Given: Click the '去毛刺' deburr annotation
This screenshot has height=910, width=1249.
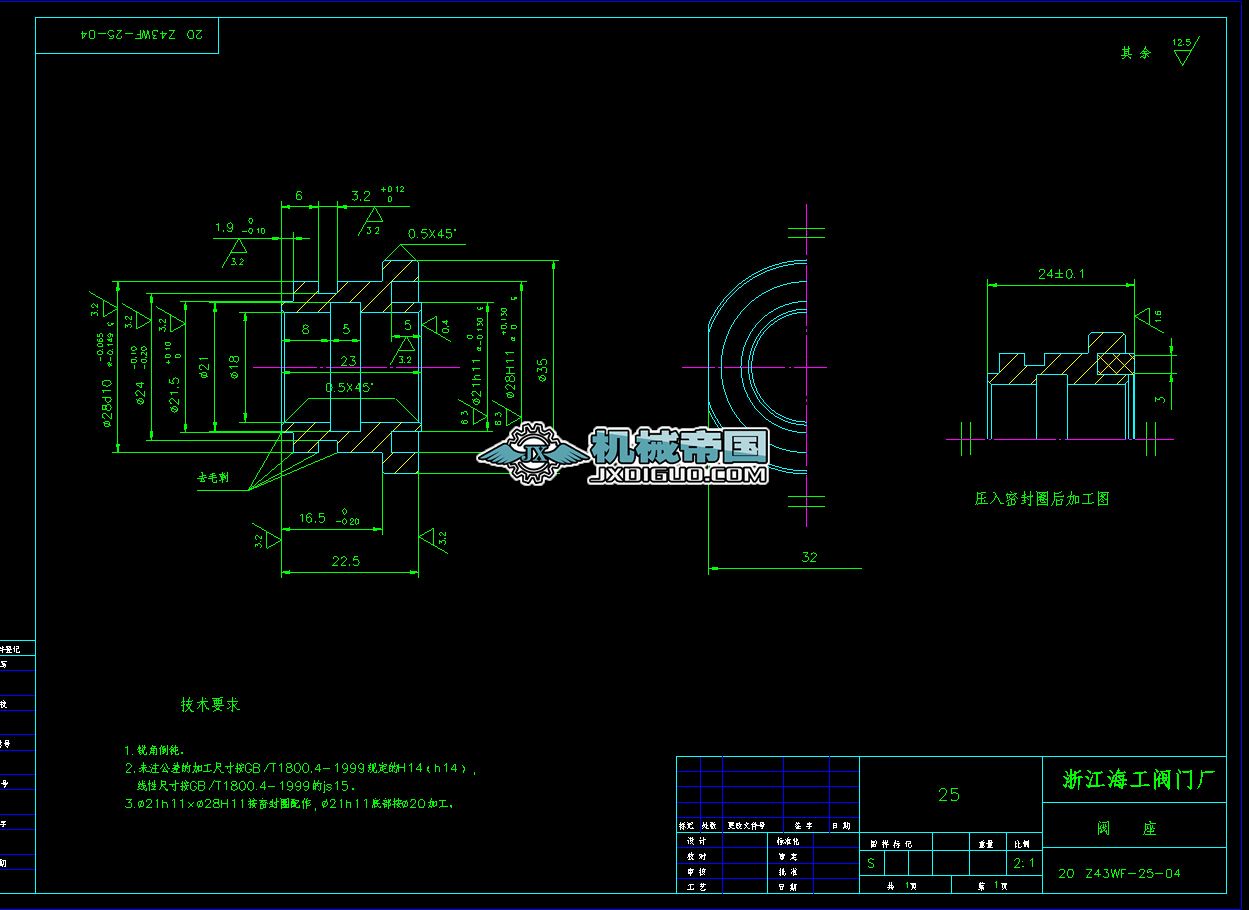Looking at the screenshot, I should click(212, 477).
